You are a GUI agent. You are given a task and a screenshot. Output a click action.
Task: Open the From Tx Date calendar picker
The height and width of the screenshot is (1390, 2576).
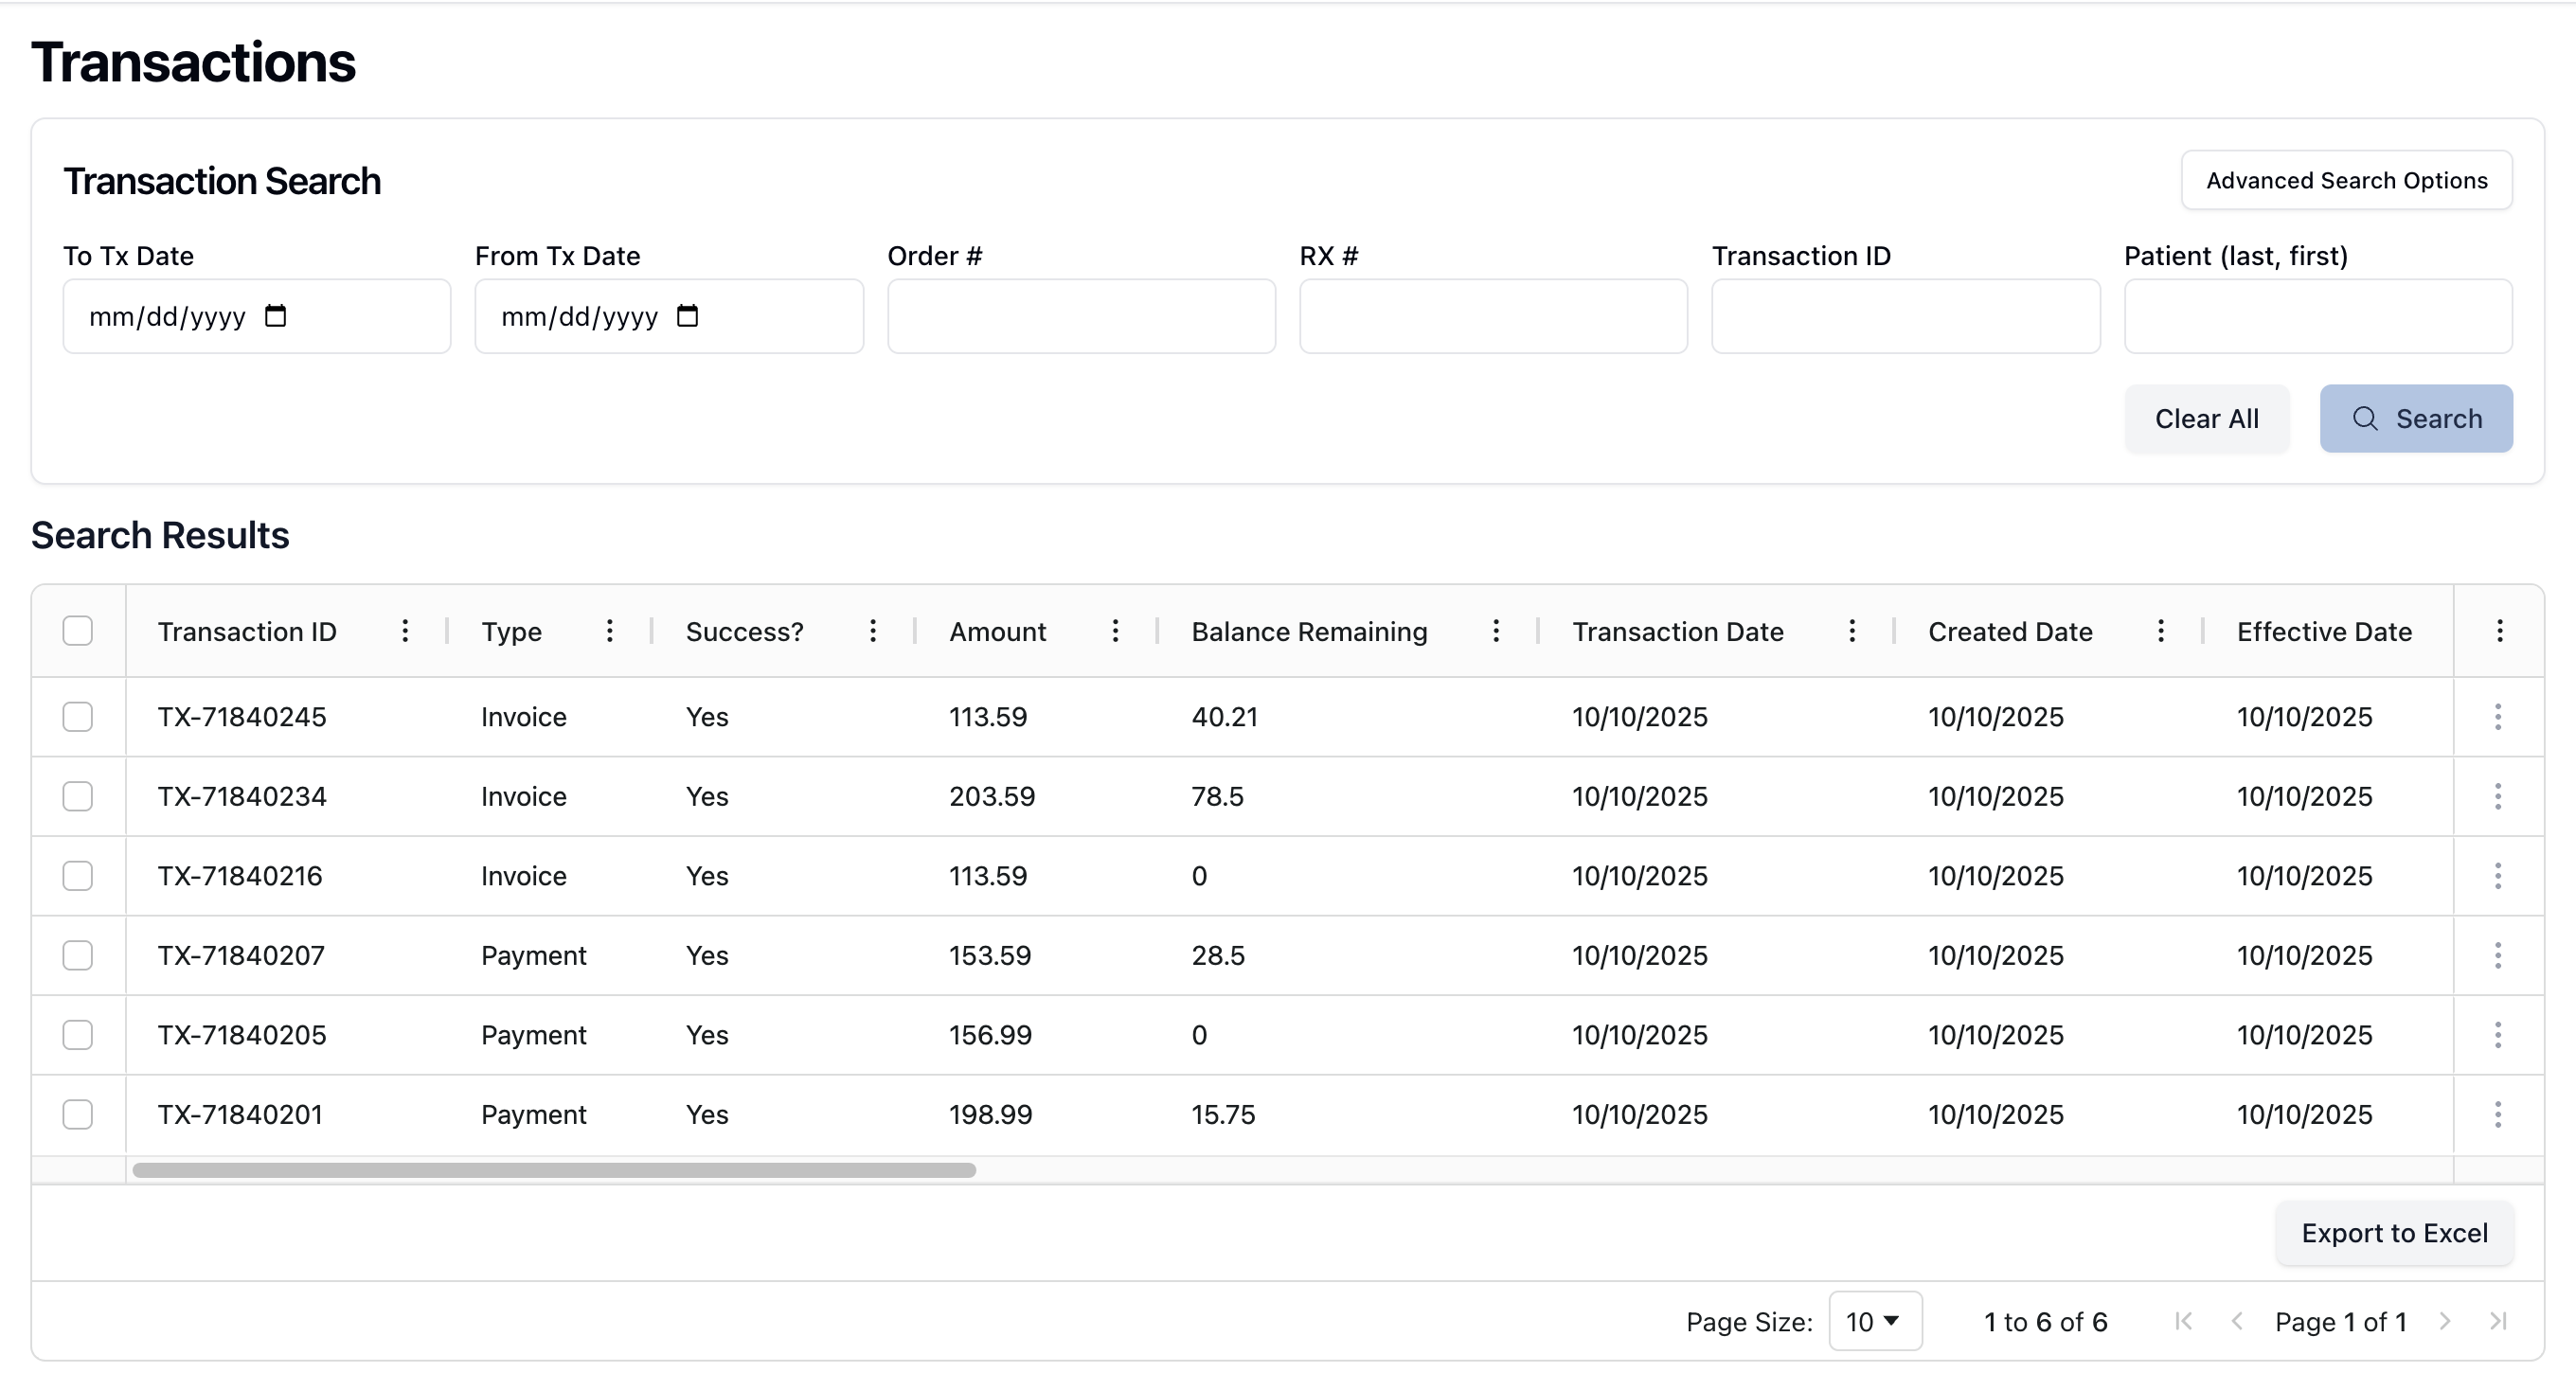(x=687, y=316)
